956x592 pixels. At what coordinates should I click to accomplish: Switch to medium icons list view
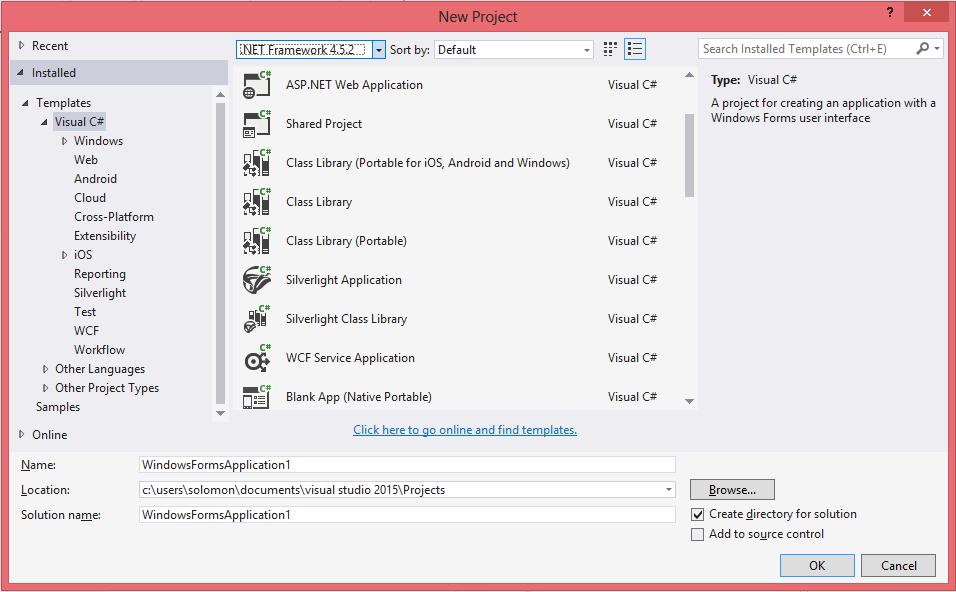(635, 49)
